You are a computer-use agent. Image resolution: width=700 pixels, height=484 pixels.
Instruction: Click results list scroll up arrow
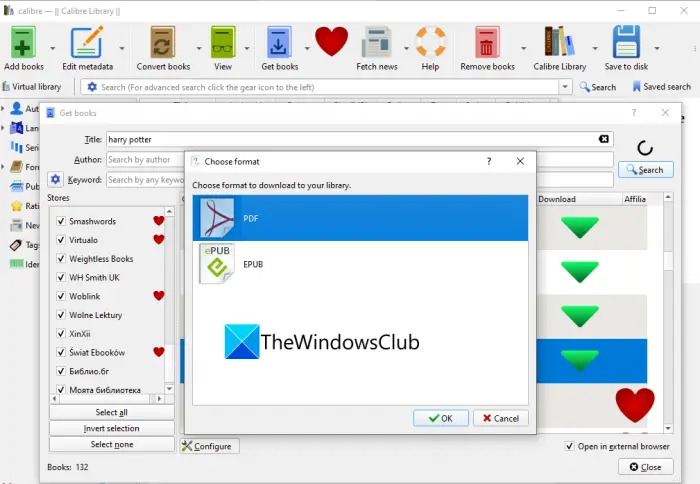[x=668, y=197]
